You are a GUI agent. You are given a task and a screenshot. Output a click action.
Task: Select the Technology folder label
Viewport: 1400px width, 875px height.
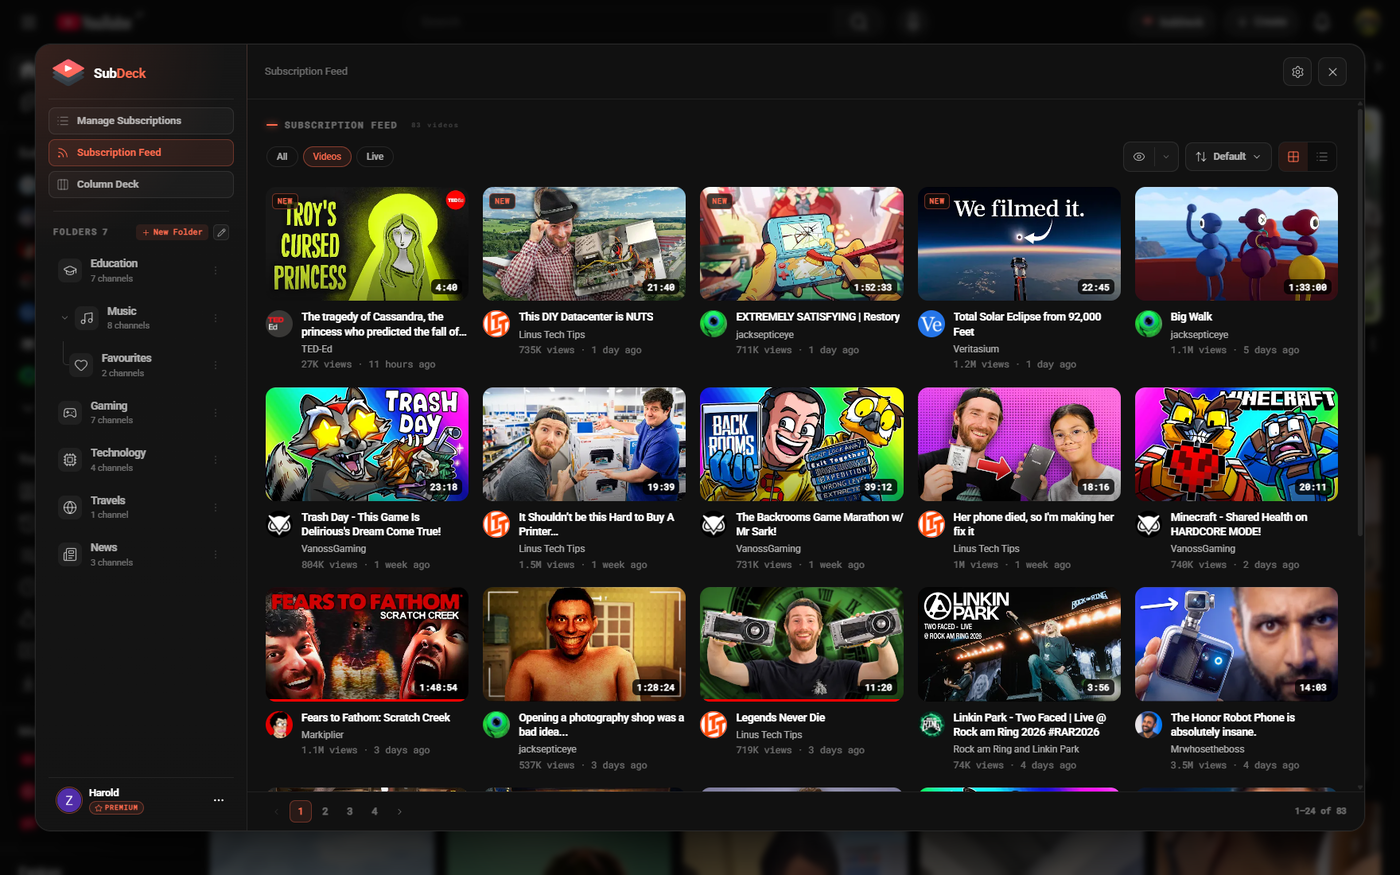click(x=118, y=453)
